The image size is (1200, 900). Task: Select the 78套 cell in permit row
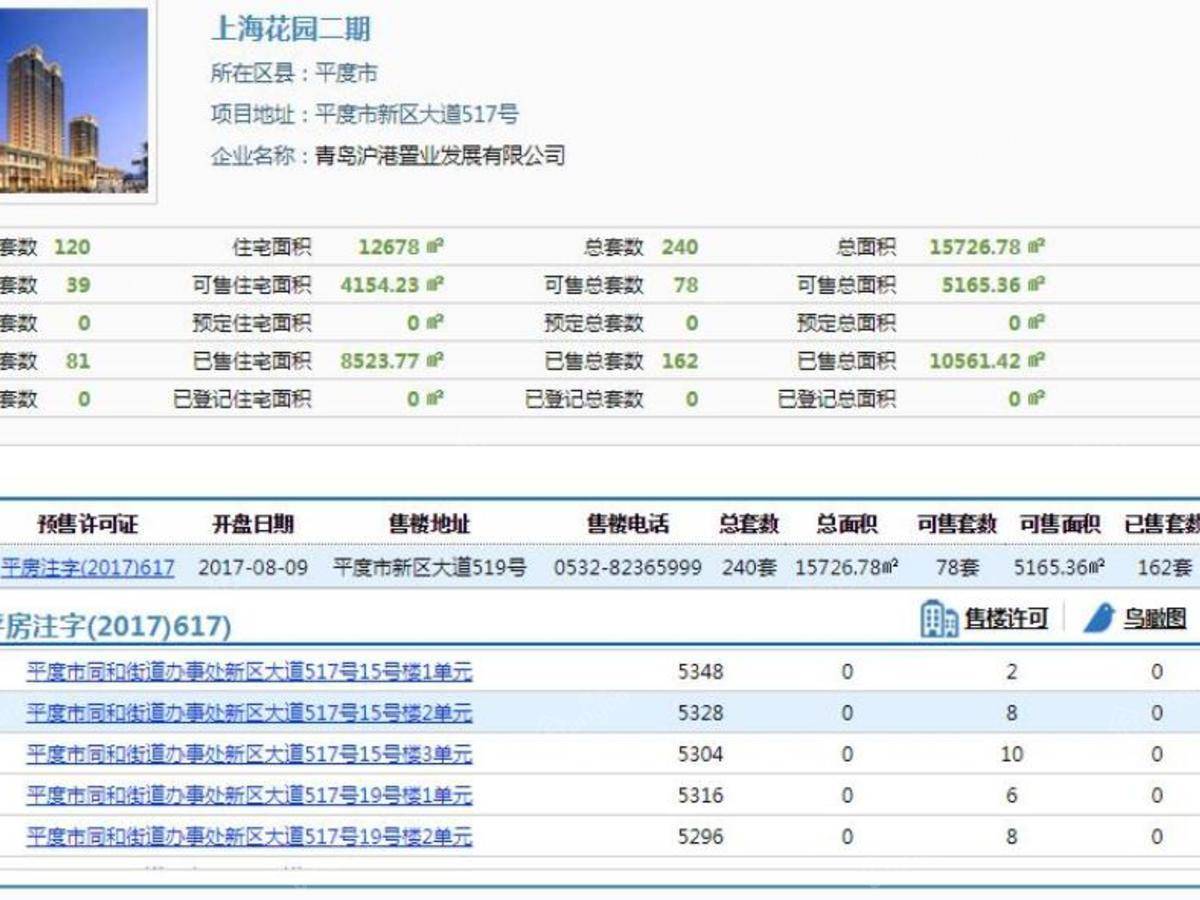pyautogui.click(x=957, y=568)
